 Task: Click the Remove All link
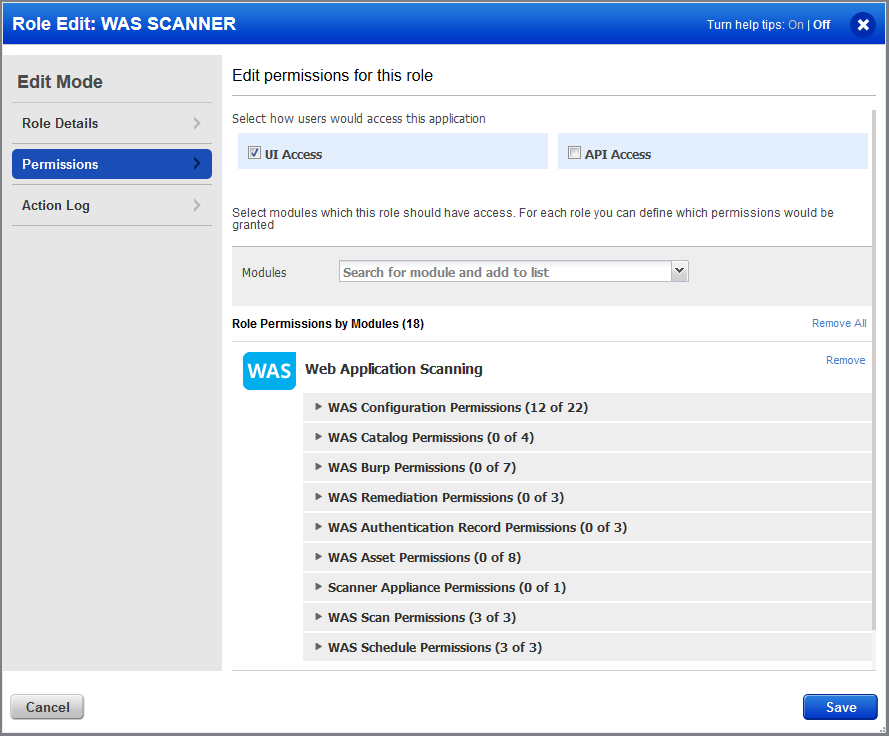click(x=839, y=323)
